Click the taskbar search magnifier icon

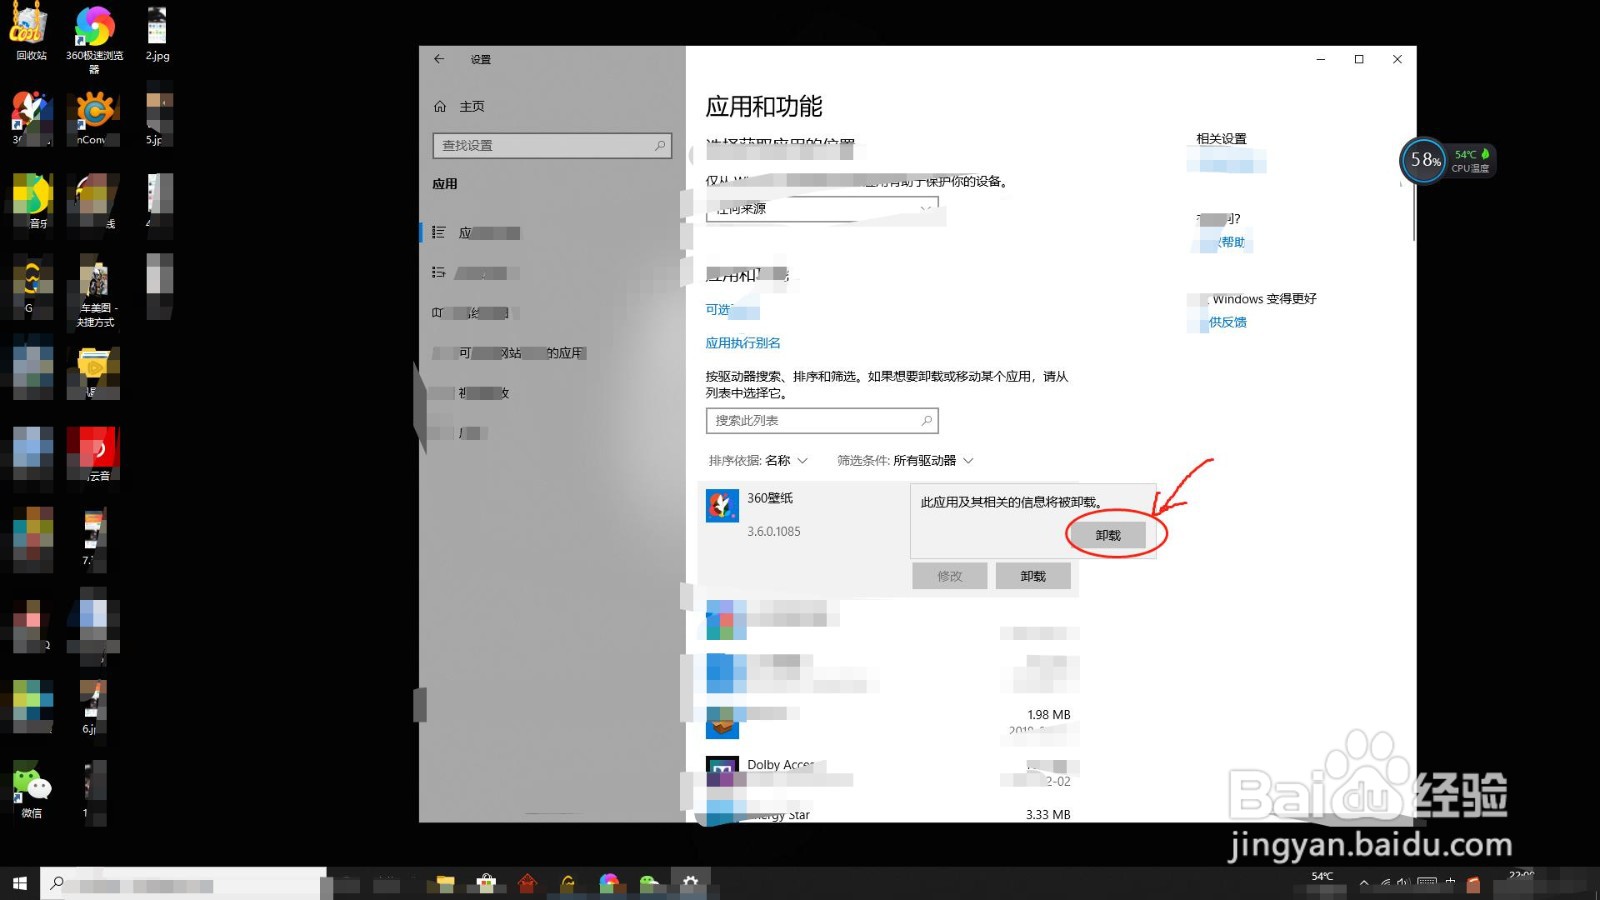click(x=57, y=883)
